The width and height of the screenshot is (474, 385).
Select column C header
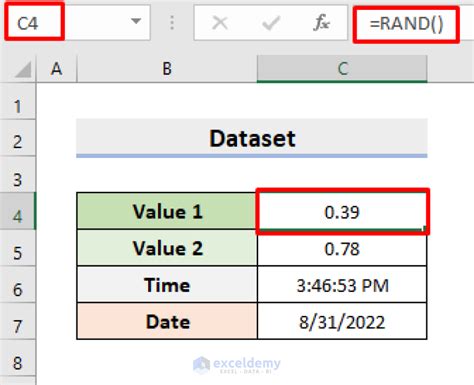[342, 69]
